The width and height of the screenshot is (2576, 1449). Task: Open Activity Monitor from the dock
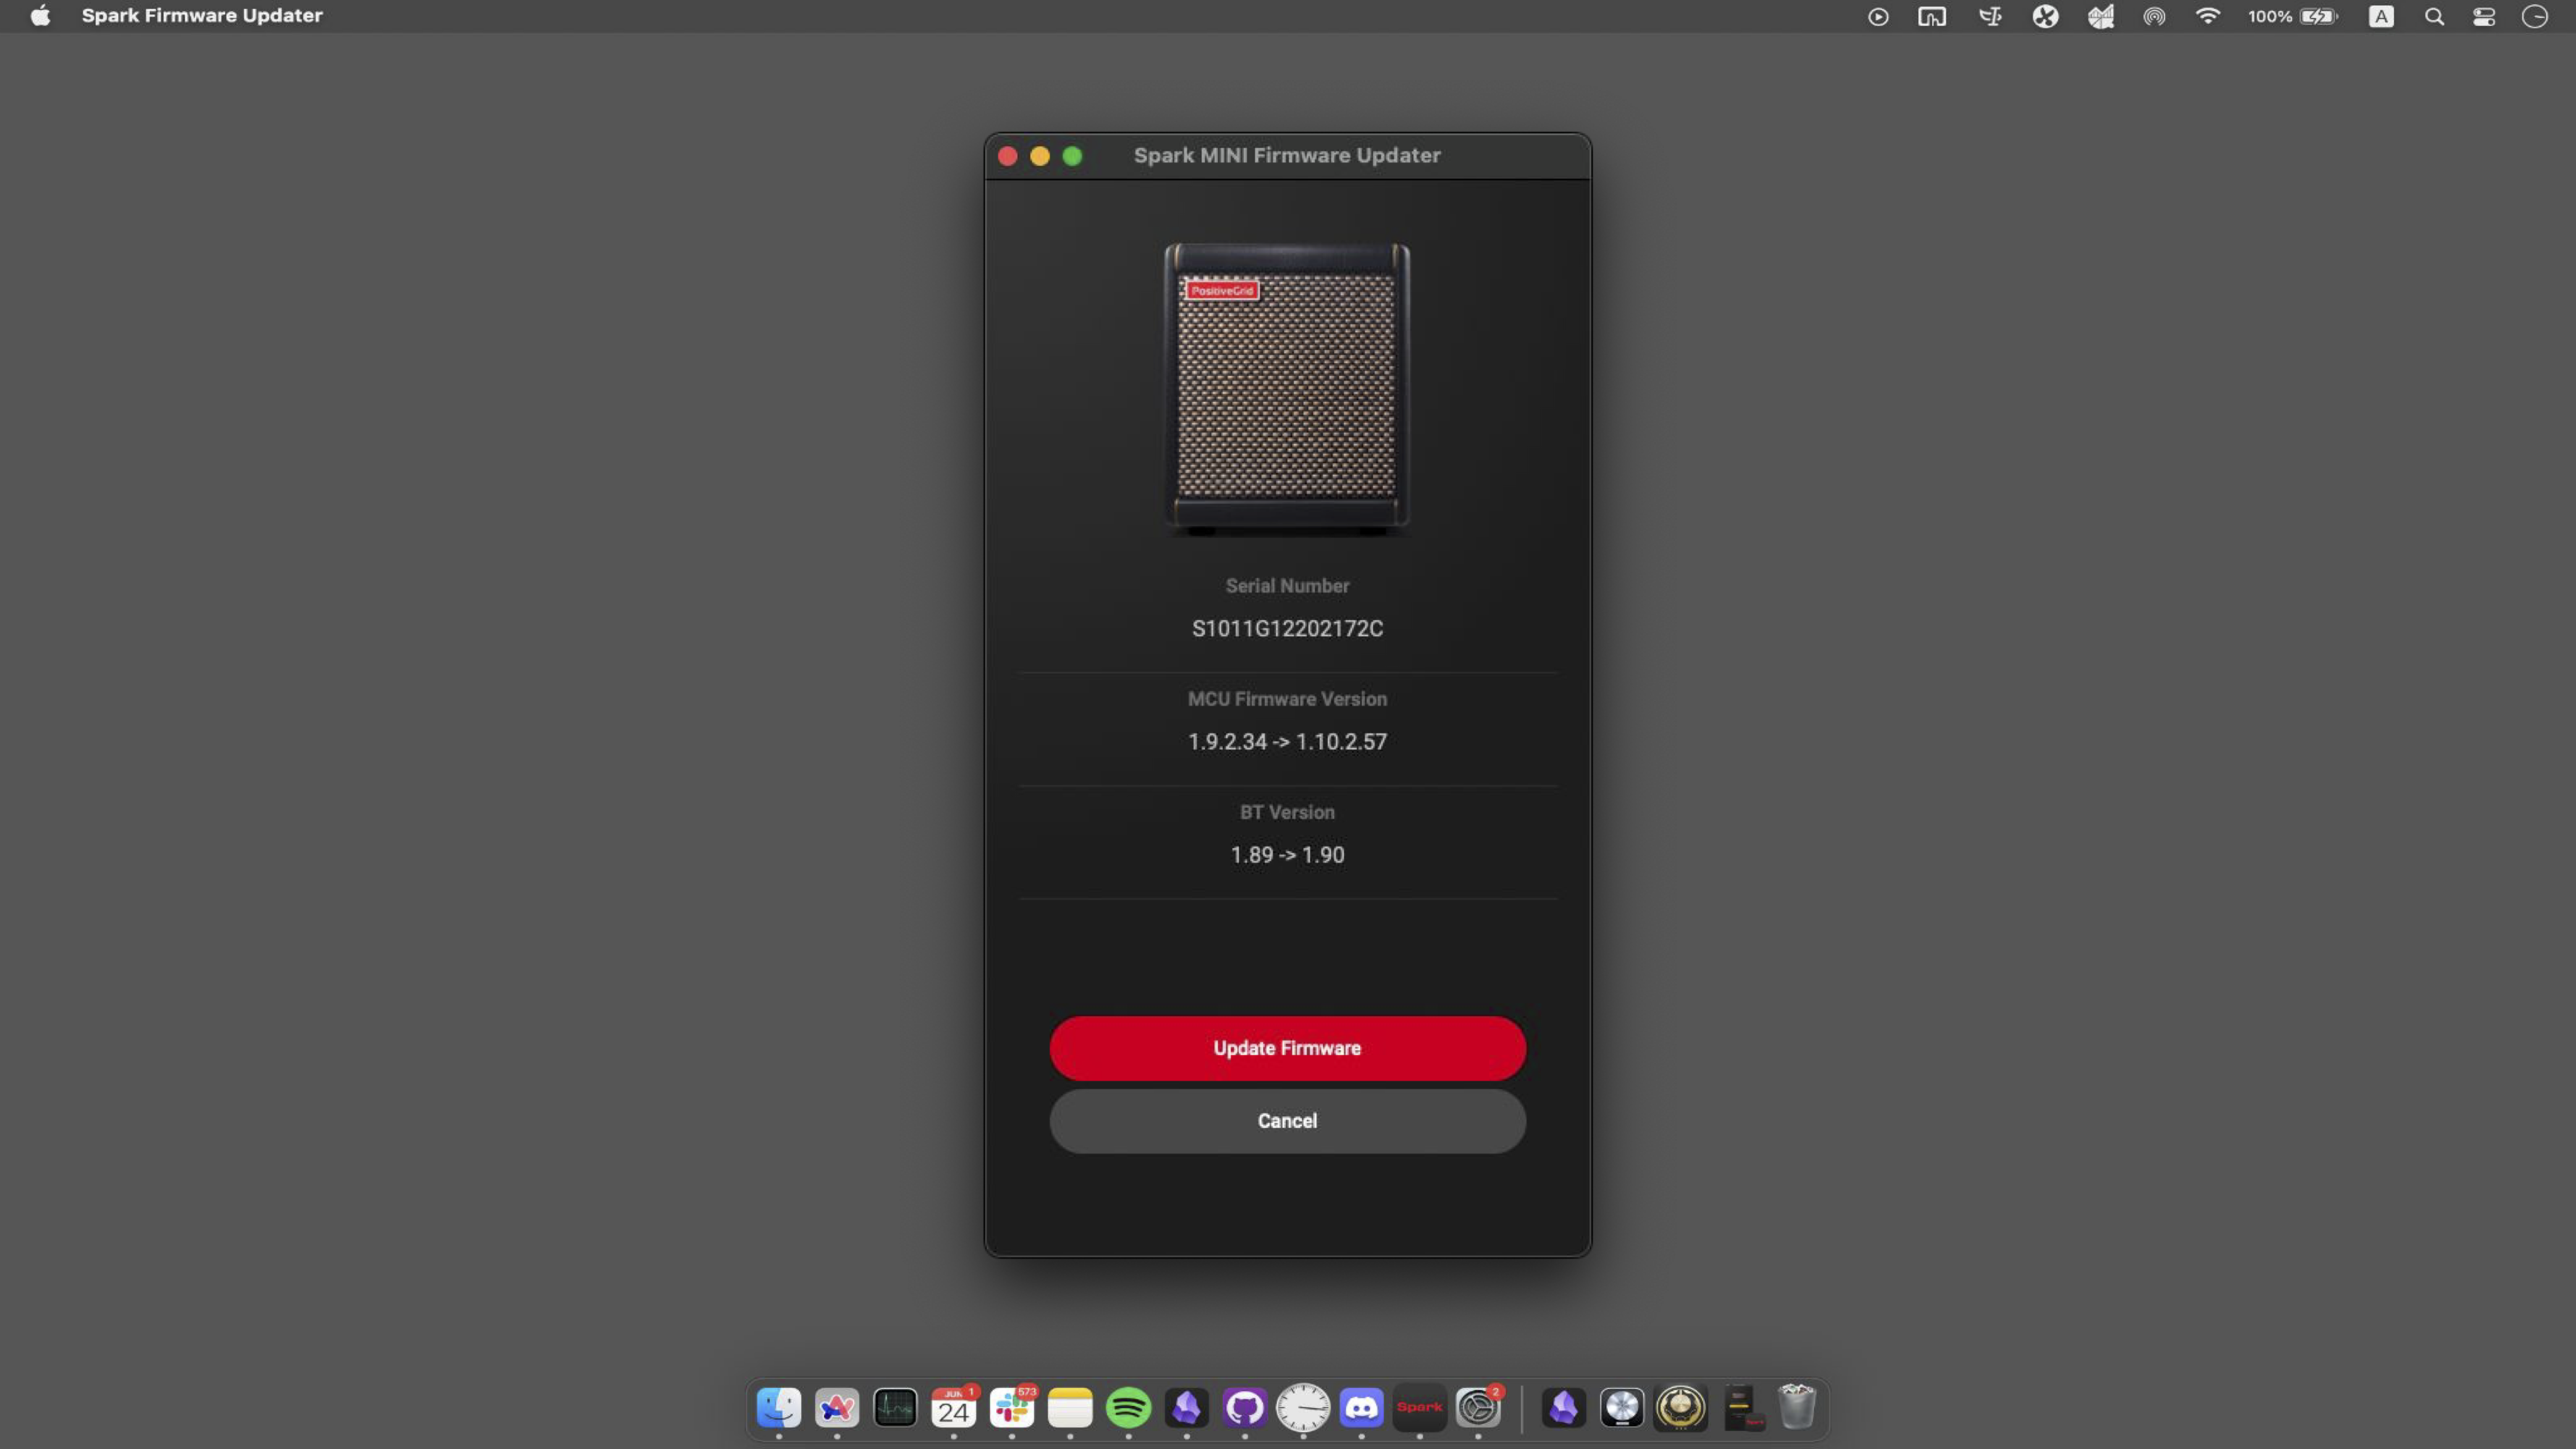tap(895, 1408)
